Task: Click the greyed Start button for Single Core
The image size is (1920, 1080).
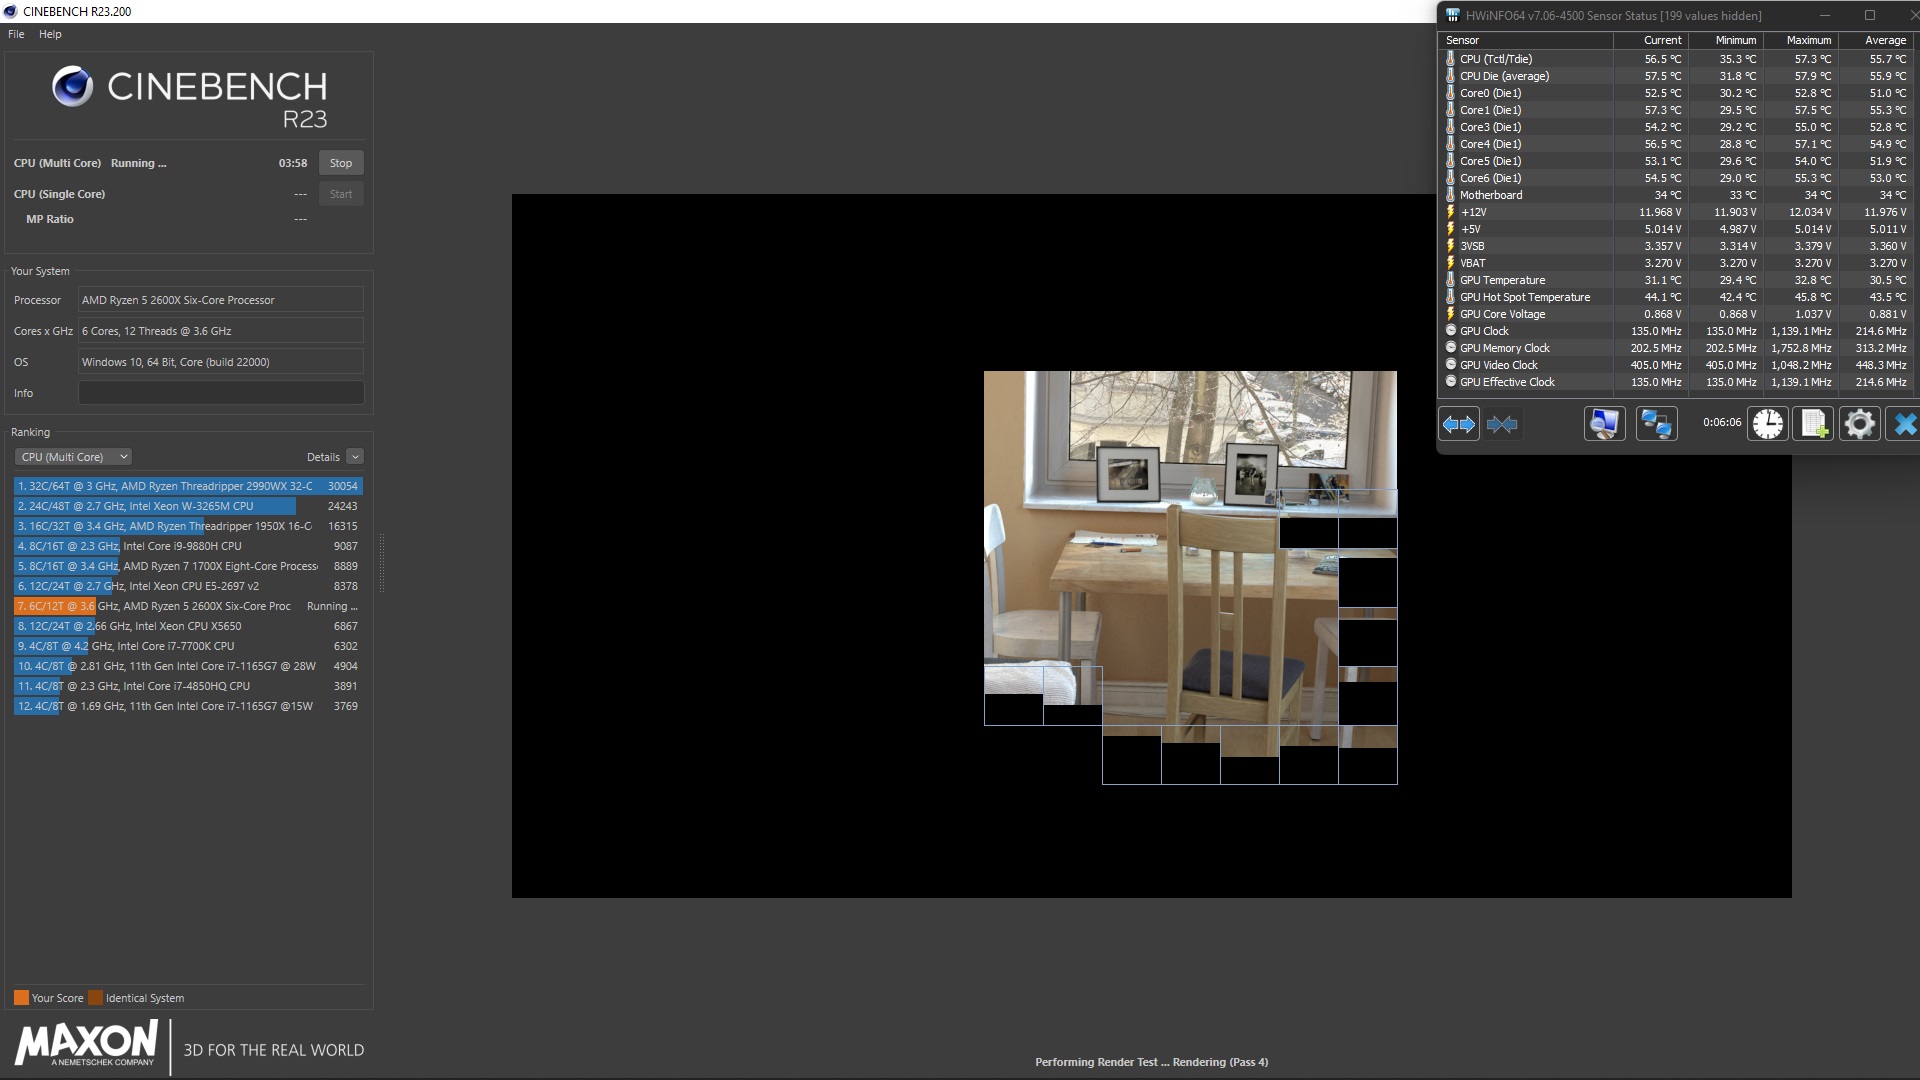Action: pos(341,194)
